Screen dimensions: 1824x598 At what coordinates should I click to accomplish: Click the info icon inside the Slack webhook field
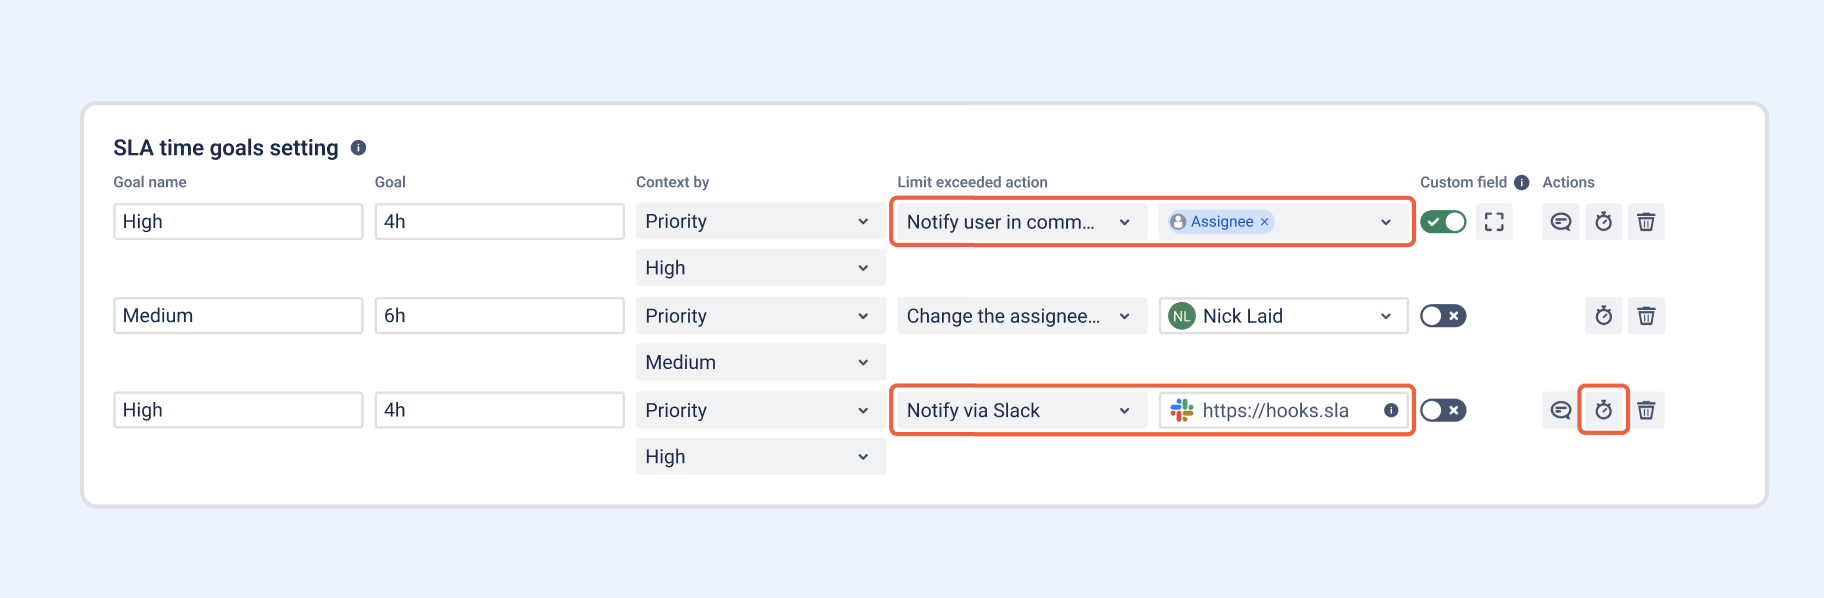tap(1391, 410)
